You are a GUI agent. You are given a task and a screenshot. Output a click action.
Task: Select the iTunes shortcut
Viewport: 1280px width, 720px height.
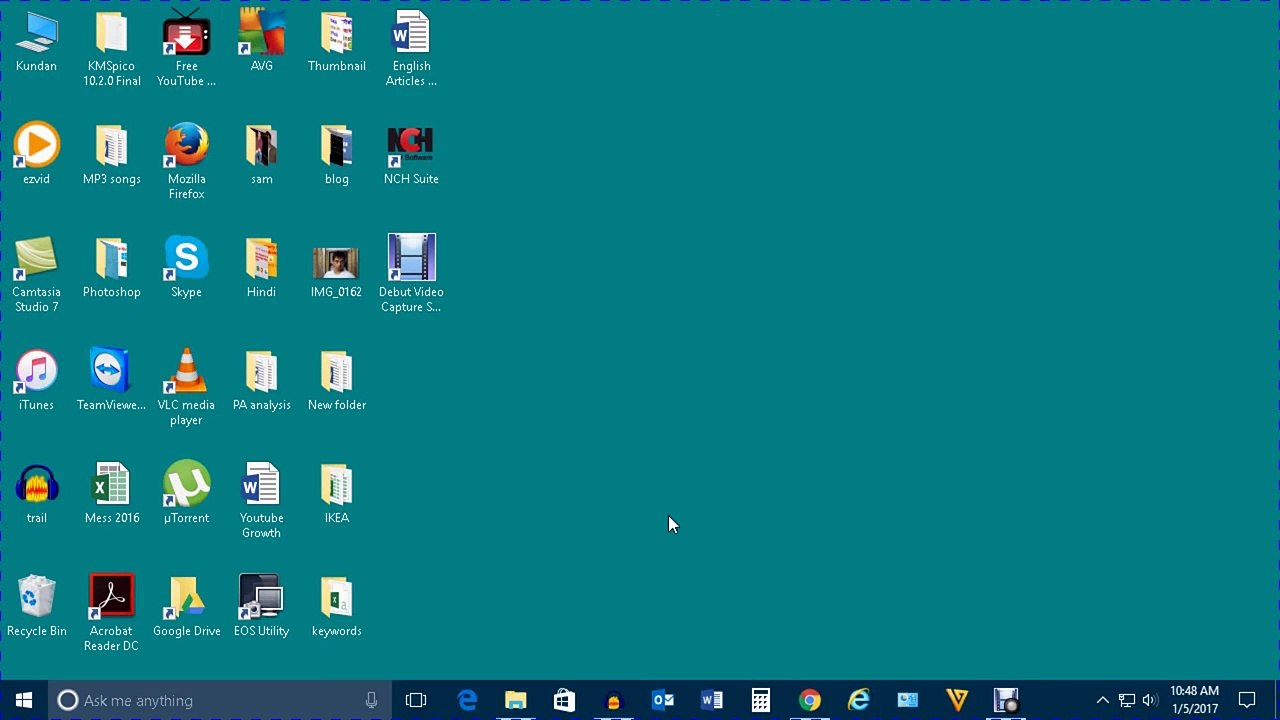[x=36, y=381]
